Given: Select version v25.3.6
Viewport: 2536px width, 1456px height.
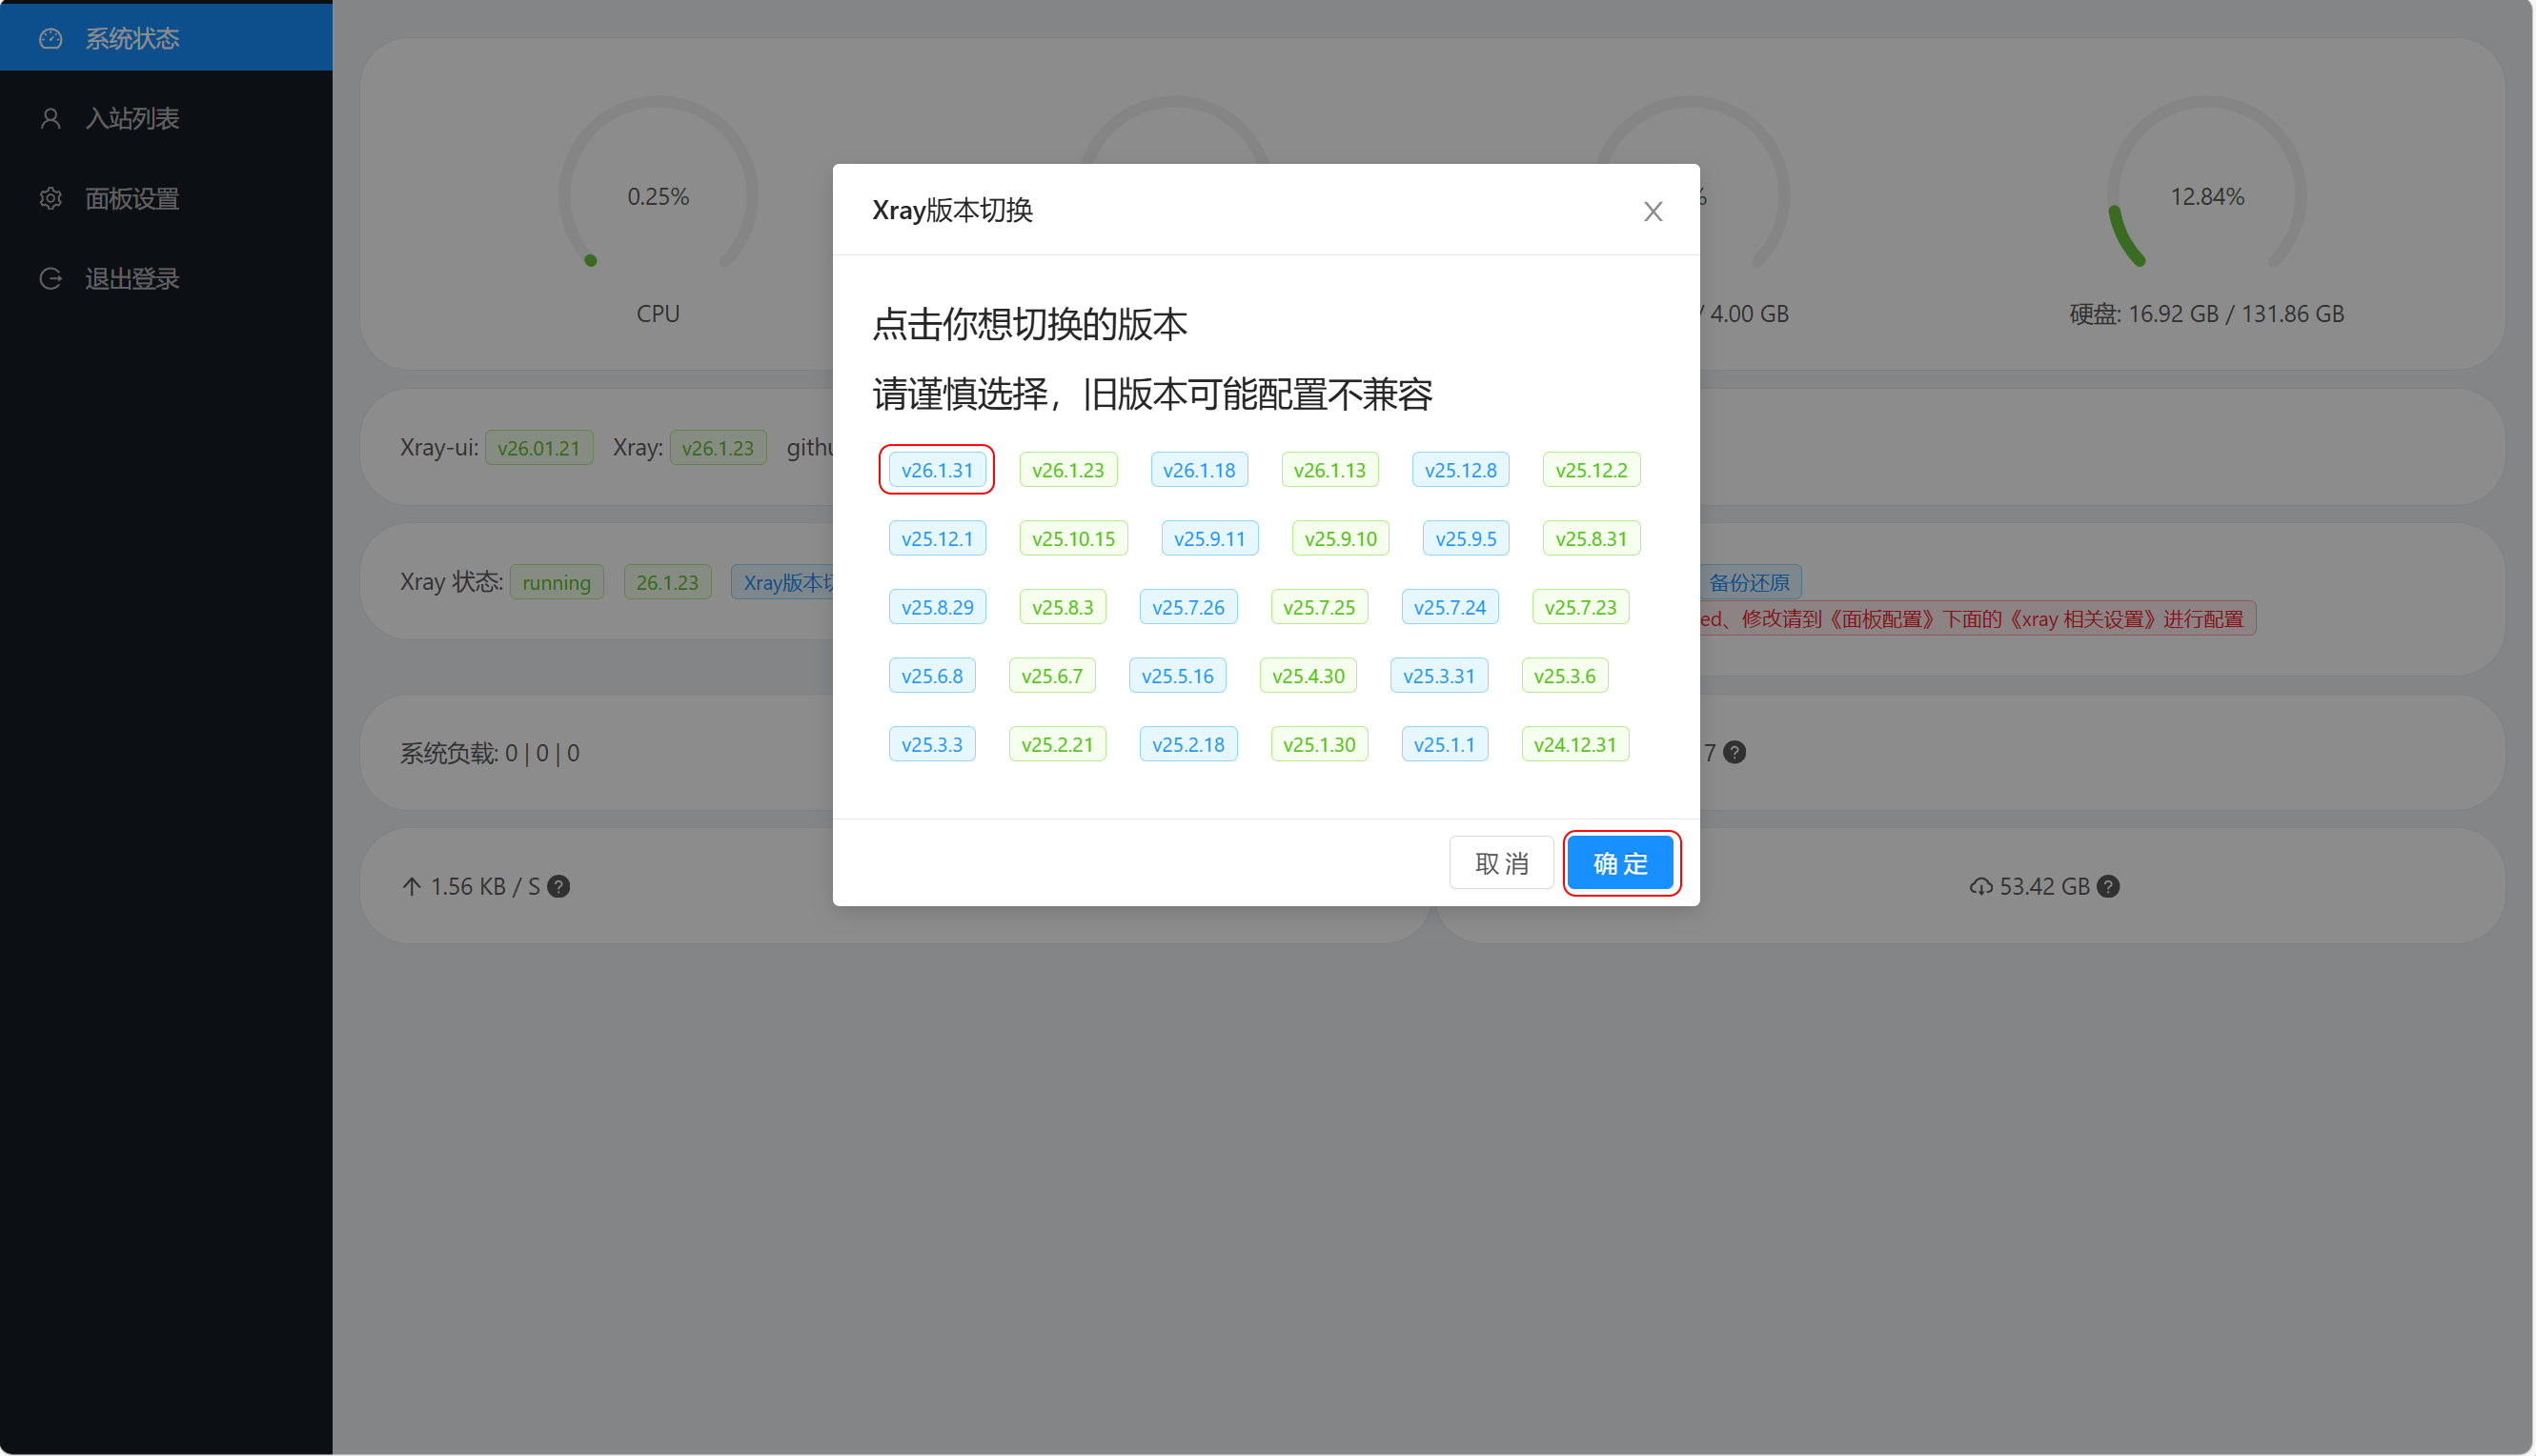Looking at the screenshot, I should [1564, 676].
